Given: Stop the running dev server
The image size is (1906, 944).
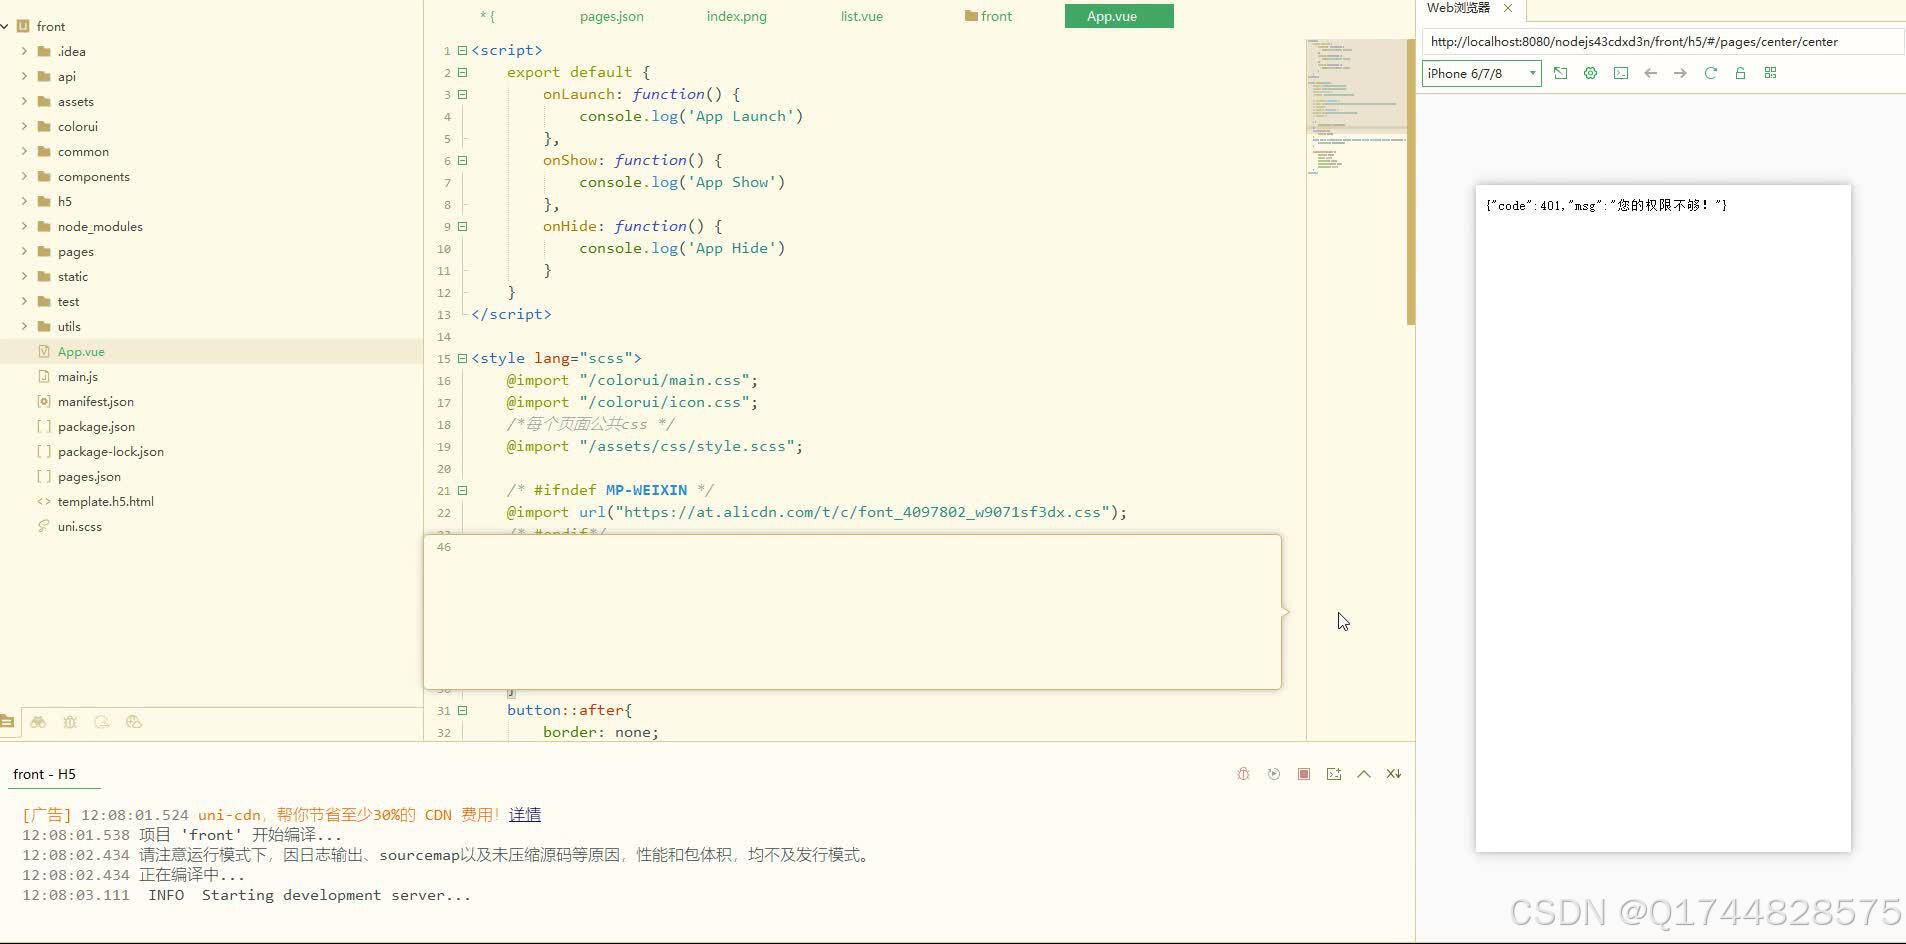Looking at the screenshot, I should click(x=1304, y=774).
